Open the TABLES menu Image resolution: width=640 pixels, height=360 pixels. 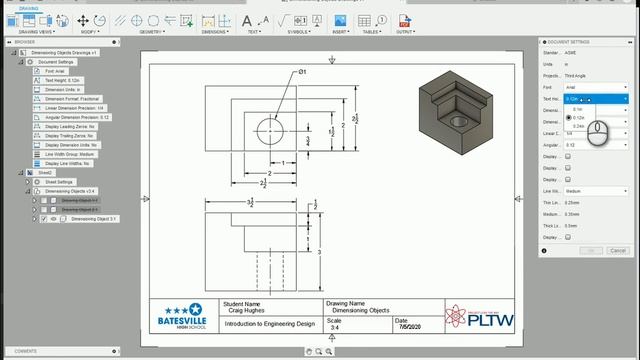pos(372,32)
